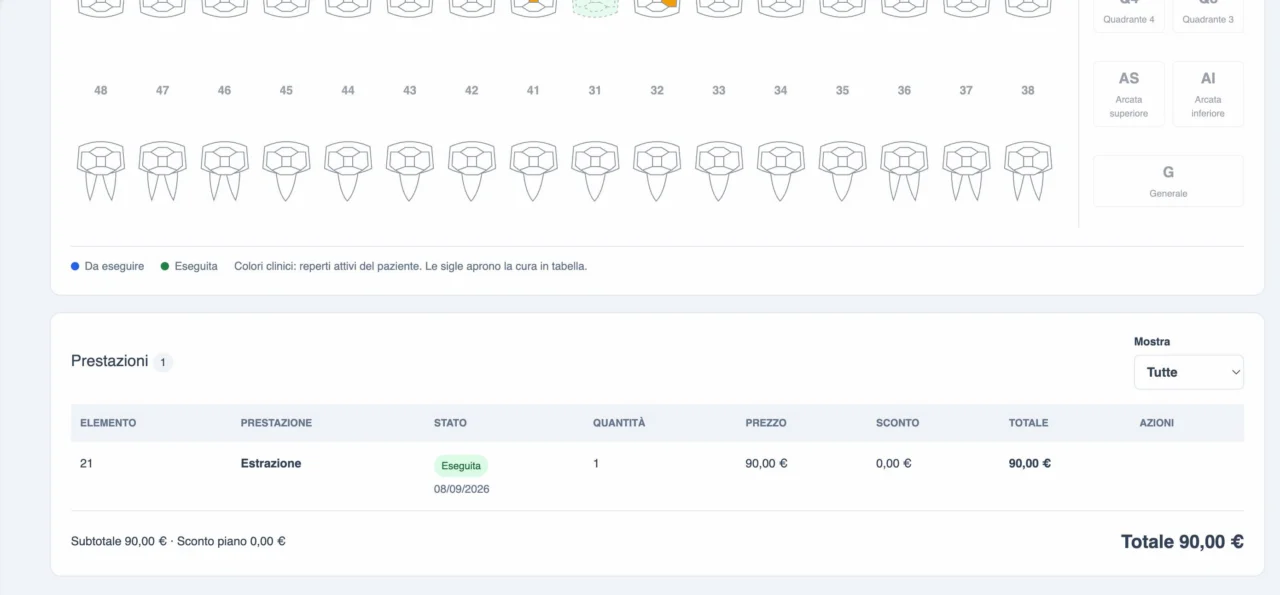
Task: Click the Prestazioni section heading
Action: 109,361
